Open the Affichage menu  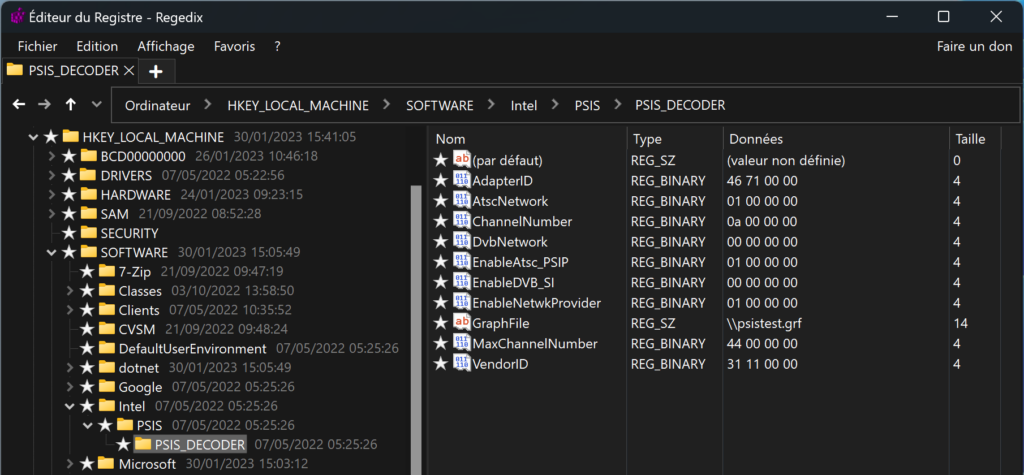pos(166,46)
